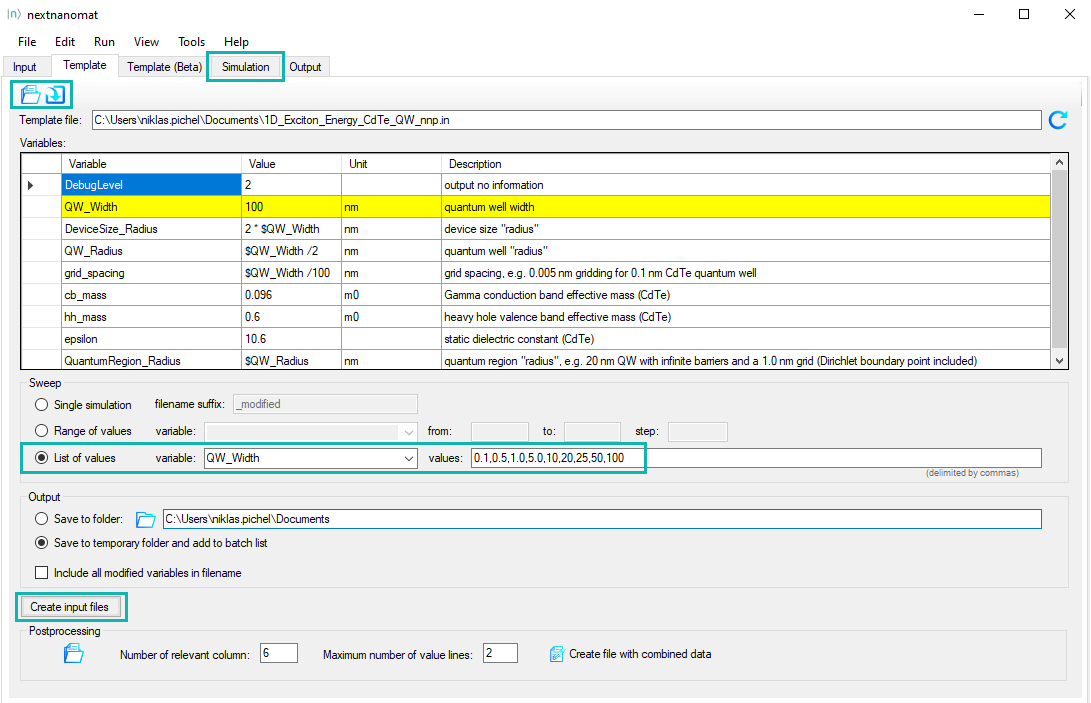Check Include all modified variables in filename
Image resolution: width=1091 pixels, height=703 pixels.
(x=41, y=571)
